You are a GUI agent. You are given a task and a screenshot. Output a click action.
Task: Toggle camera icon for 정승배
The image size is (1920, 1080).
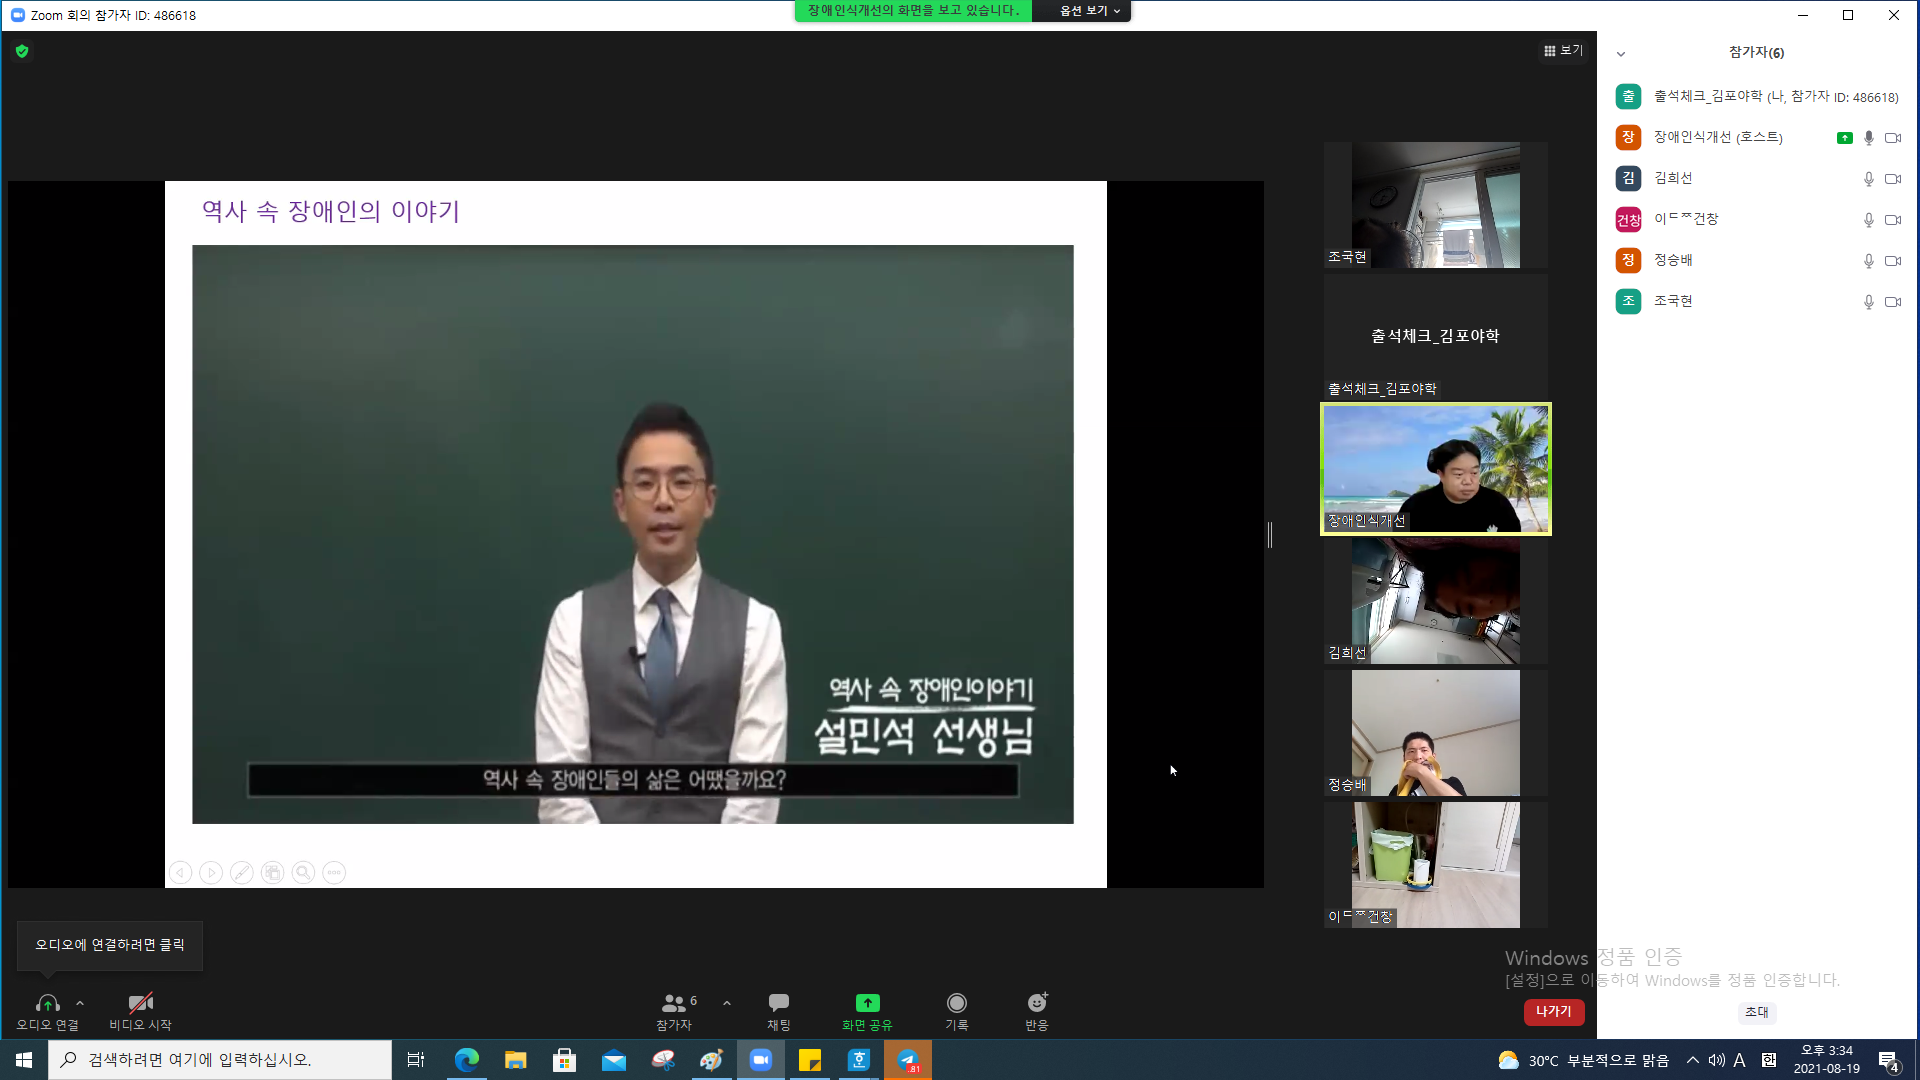pyautogui.click(x=1893, y=261)
